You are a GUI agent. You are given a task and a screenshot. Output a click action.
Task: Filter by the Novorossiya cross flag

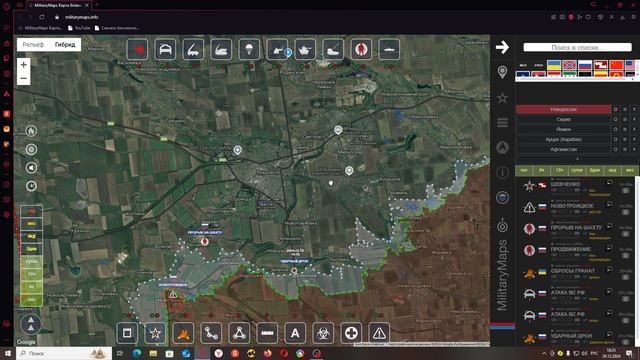click(569, 65)
